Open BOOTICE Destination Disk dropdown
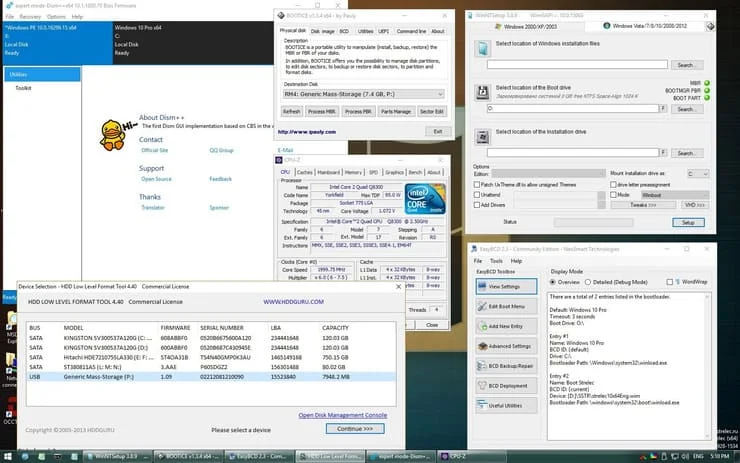Viewport: 740px width, 463px height. click(363, 94)
